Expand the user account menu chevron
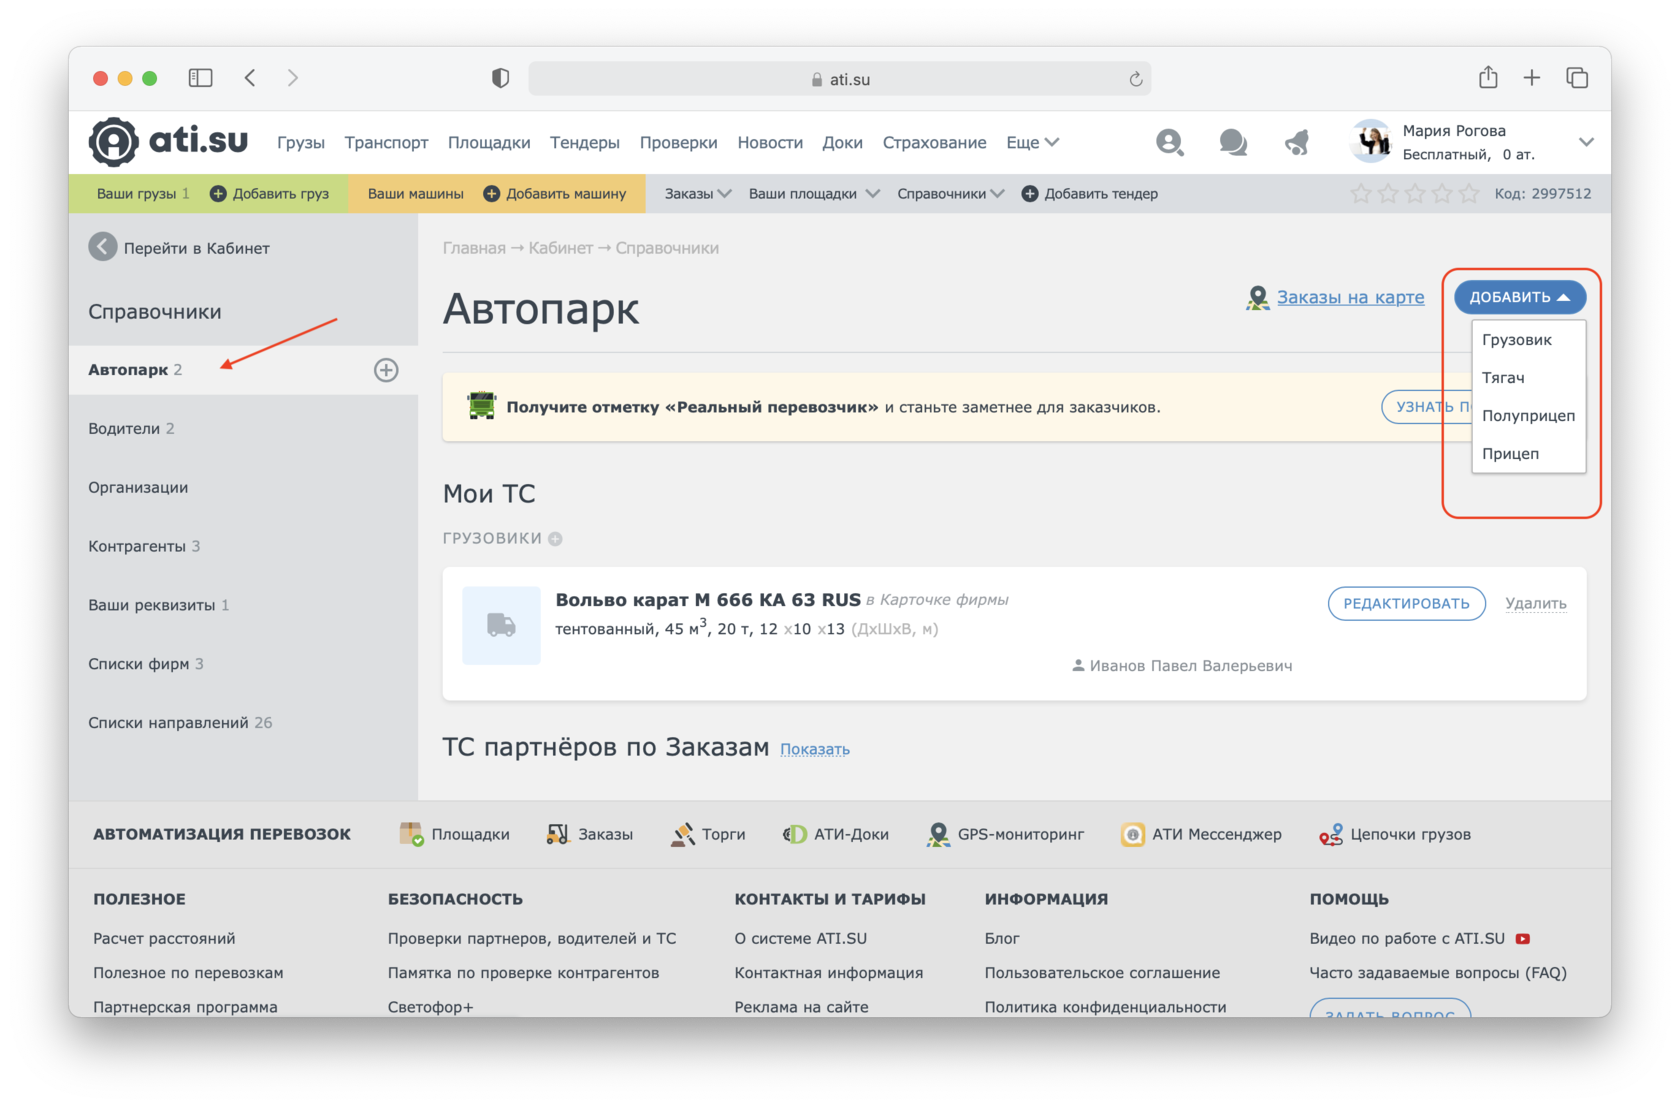This screenshot has width=1680, height=1108. point(1586,142)
